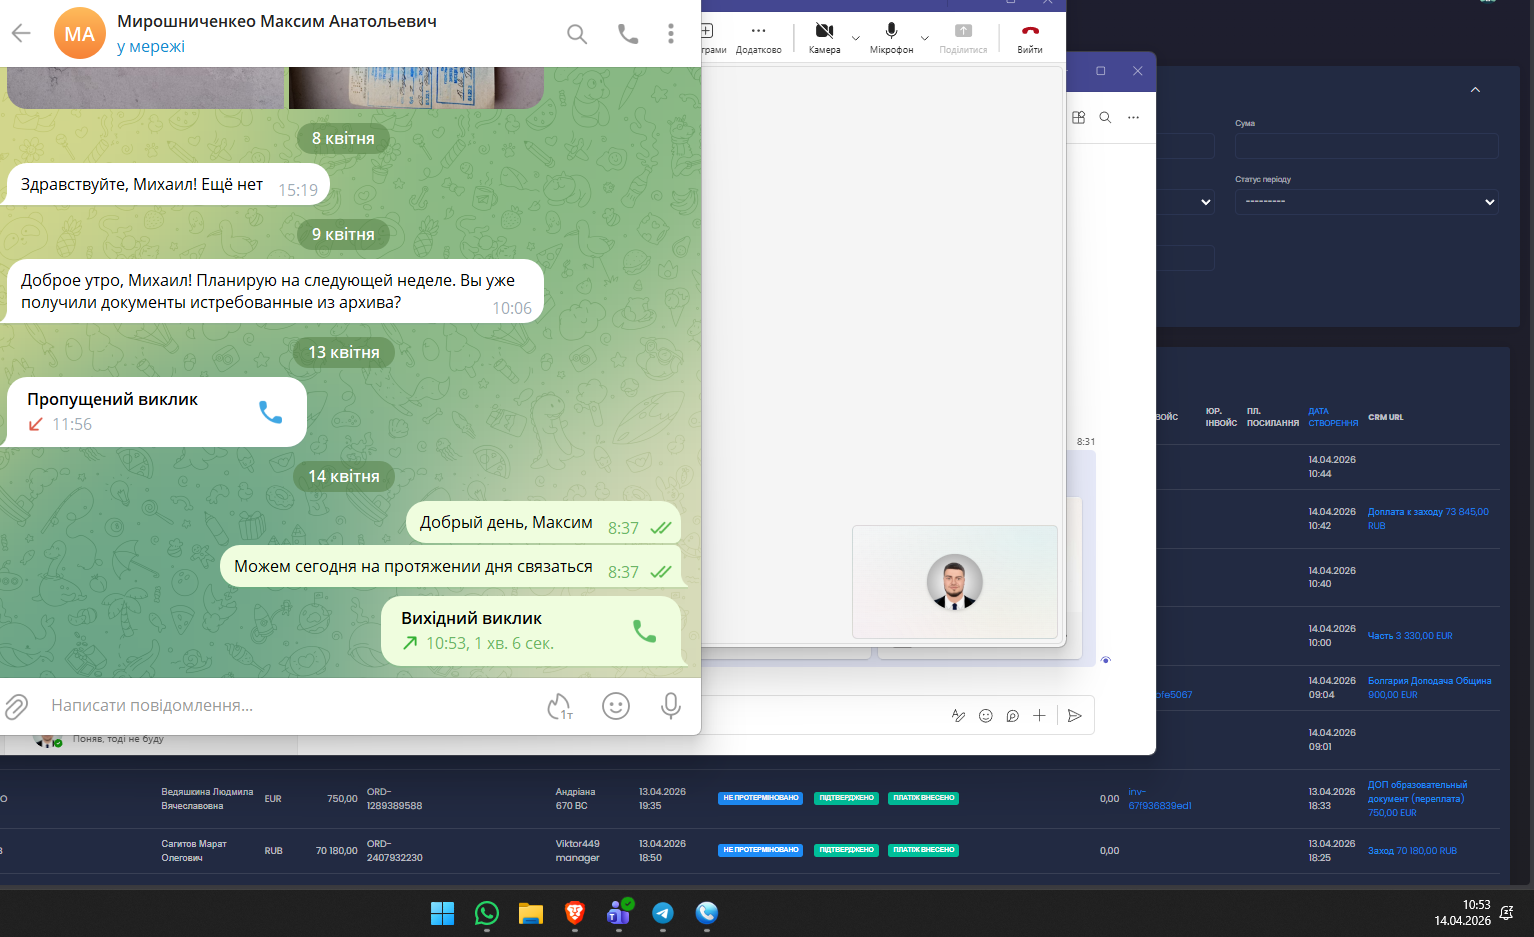1534x937 pixels.
Task: Leave the Teams call with Вийти
Action: [x=1030, y=37]
